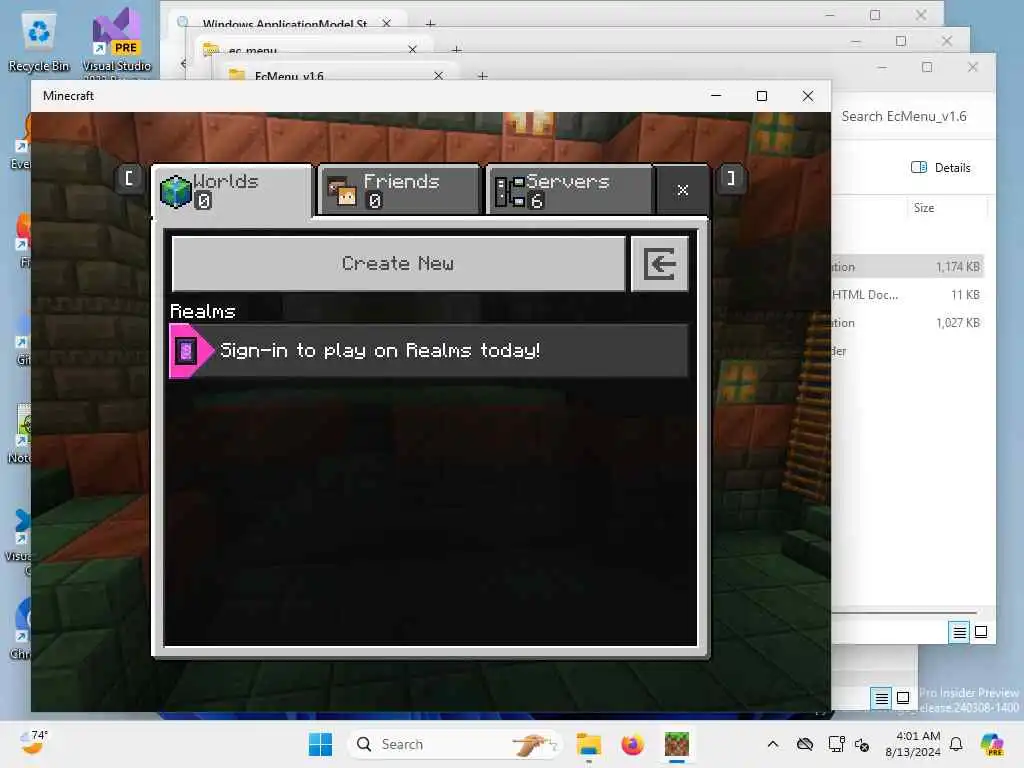Viewport: 1024px width, 768px height.
Task: Open the Windows Start menu
Action: click(x=320, y=744)
